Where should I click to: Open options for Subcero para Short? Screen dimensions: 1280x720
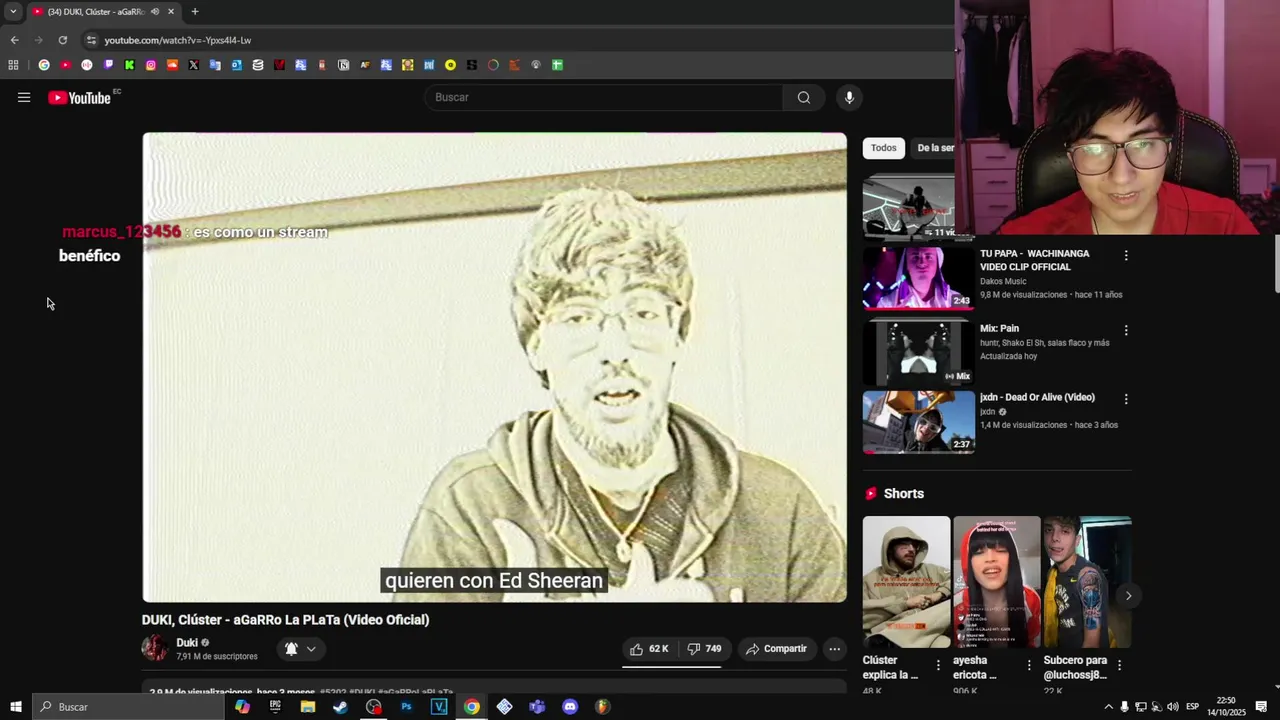(x=1119, y=665)
